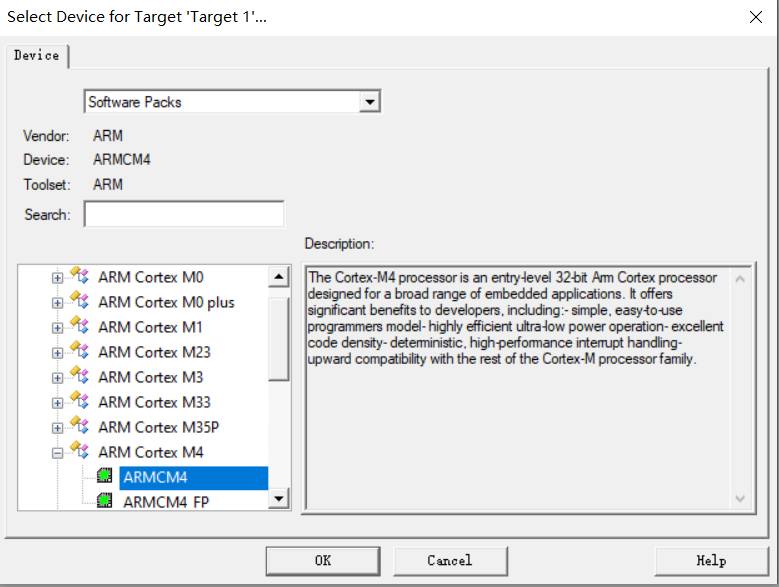Viewport: 779px width, 587px height.
Task: Select ARM Cortex M1 tree item
Action: (151, 327)
